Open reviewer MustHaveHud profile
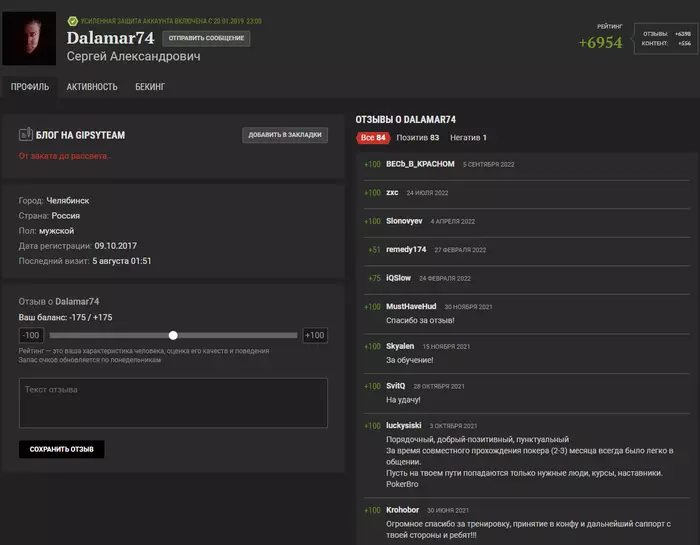700x545 pixels. click(x=411, y=306)
